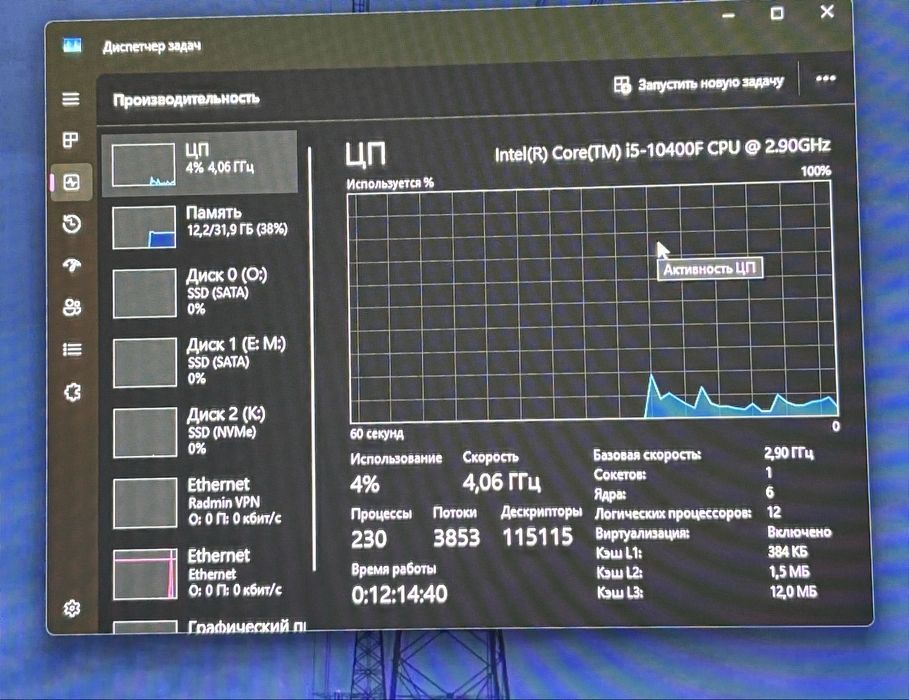
Task: Click the Кэш L2 1,5 МБ value
Action: click(x=789, y=572)
